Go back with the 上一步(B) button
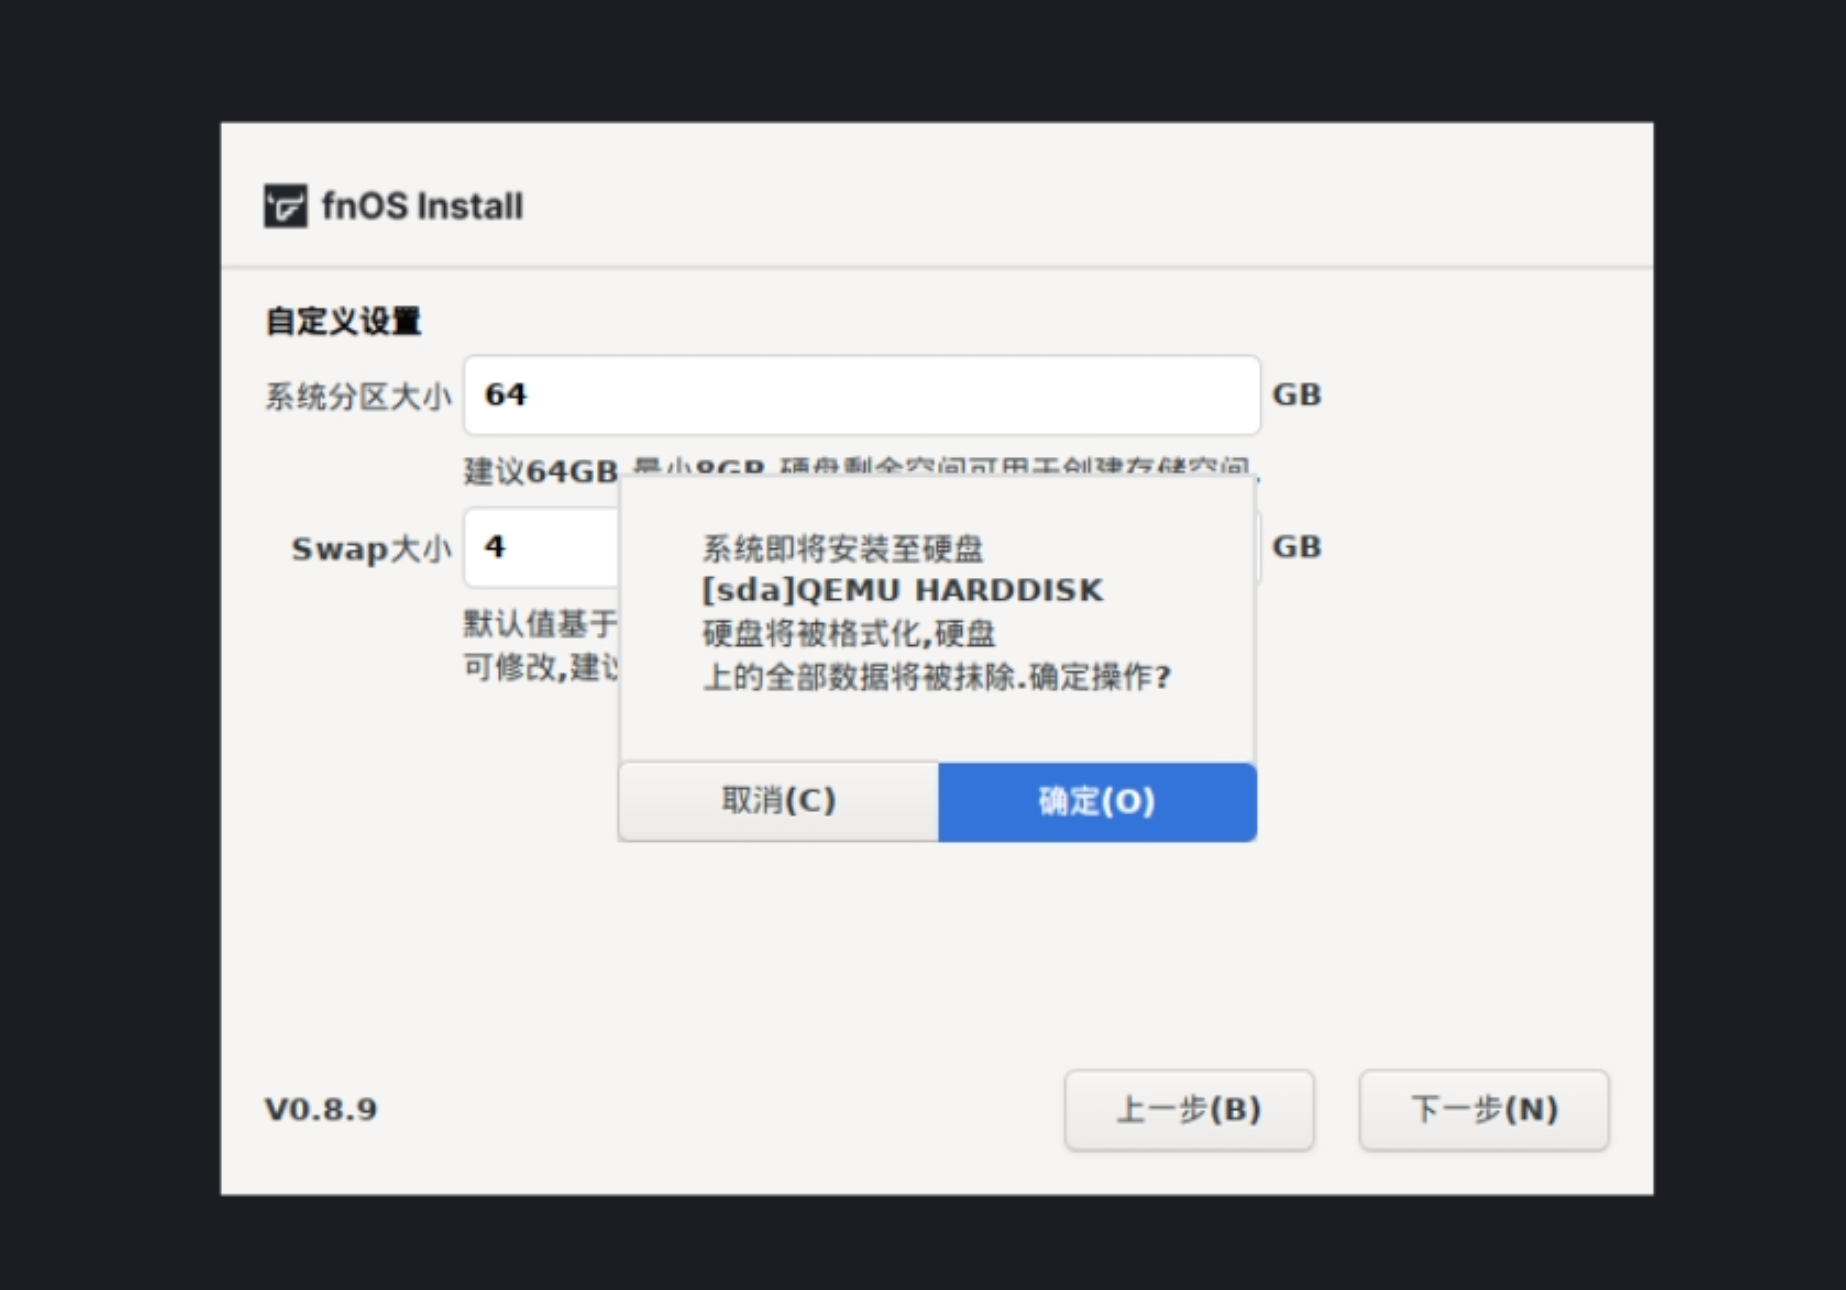This screenshot has height=1290, width=1846. [1189, 1109]
